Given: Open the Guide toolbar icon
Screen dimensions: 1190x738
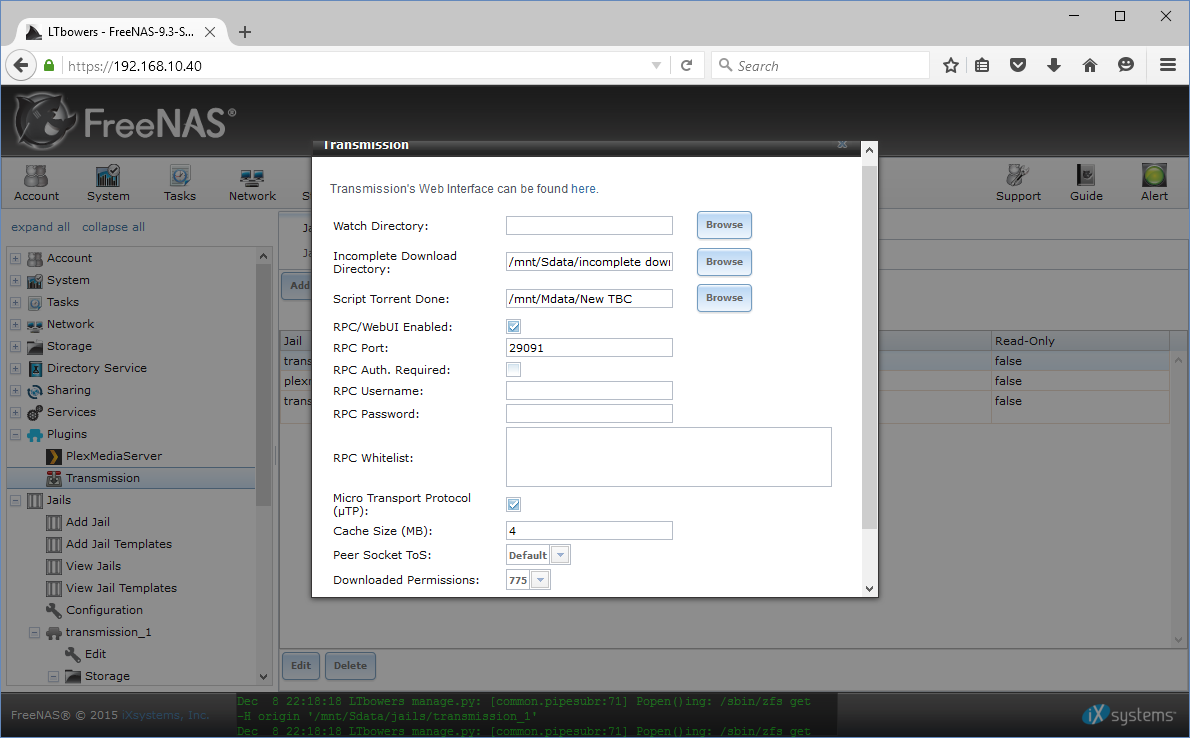Looking at the screenshot, I should click(1086, 183).
